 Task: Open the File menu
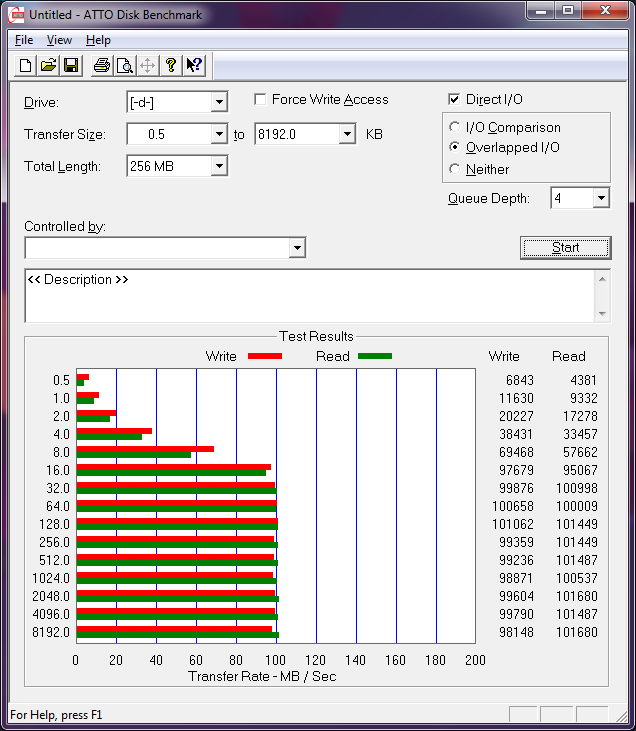(24, 40)
